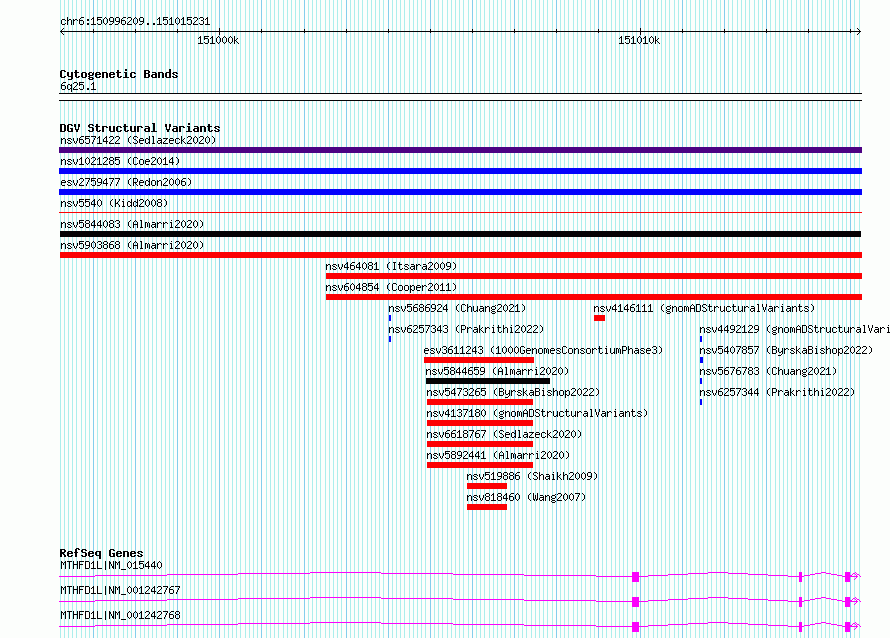
Task: Open the esv2759477 (Redon2006) label
Action: click(126, 182)
